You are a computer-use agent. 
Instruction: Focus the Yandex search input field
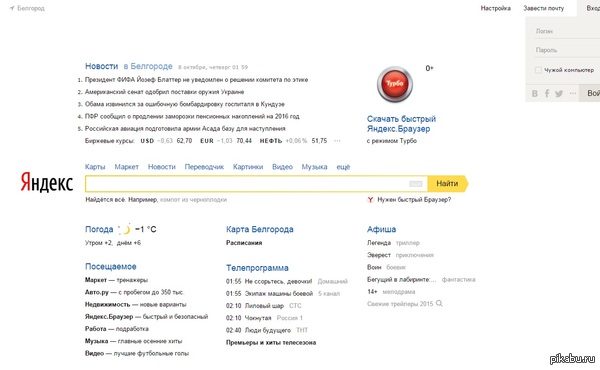click(247, 184)
